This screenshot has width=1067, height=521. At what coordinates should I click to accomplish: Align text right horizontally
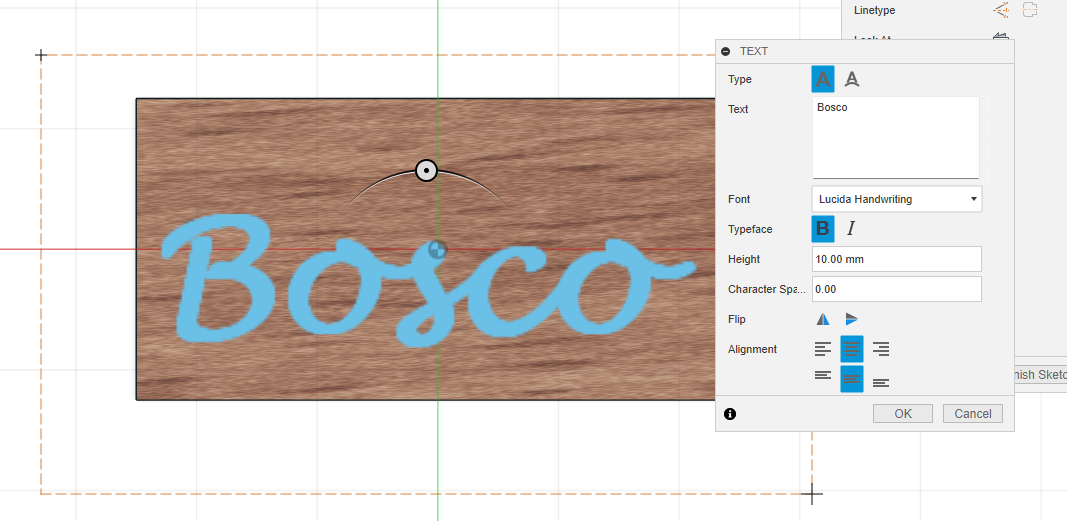tap(881, 349)
